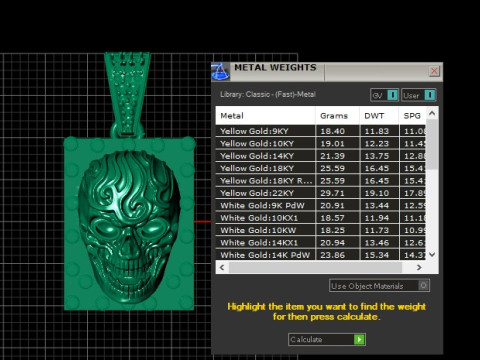This screenshot has height=360, width=480.
Task: Select the White Gold:14KX1 row
Action: pos(321,243)
